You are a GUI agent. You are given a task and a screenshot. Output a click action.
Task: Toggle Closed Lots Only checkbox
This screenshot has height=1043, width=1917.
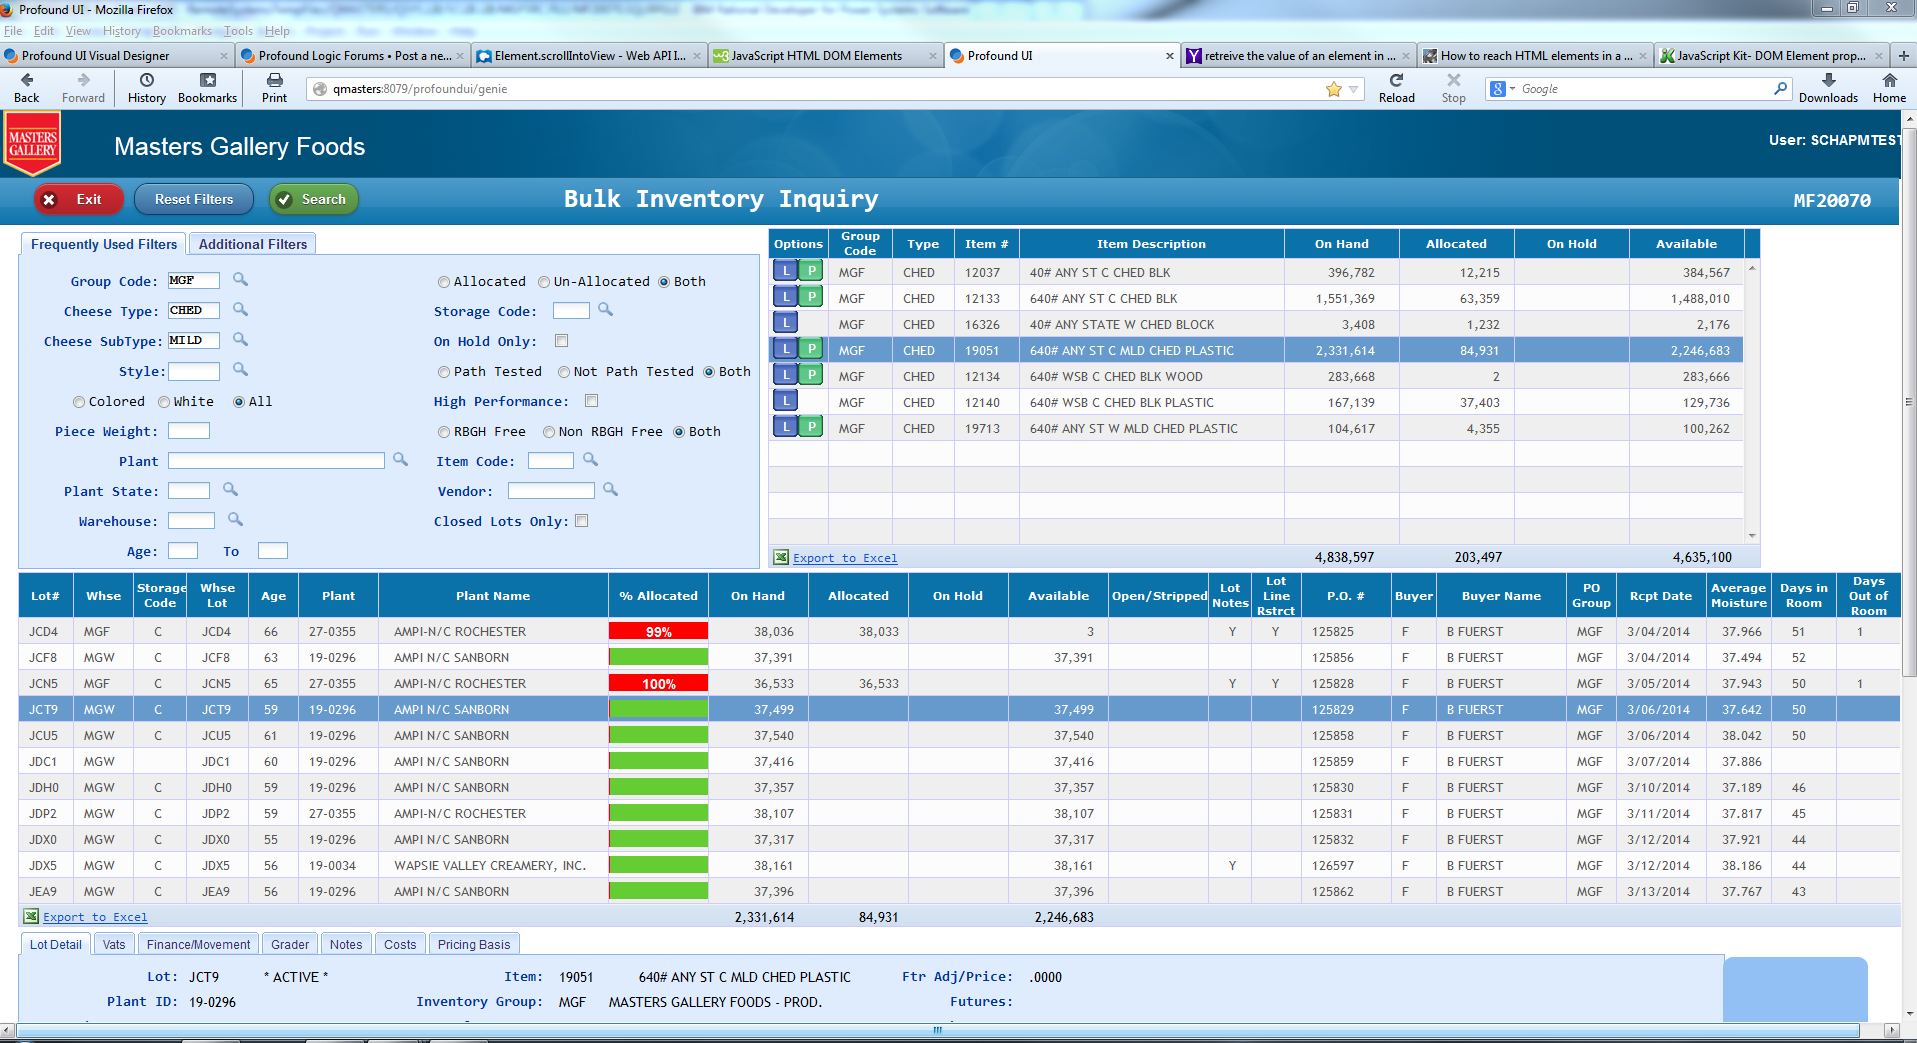coord(582,521)
